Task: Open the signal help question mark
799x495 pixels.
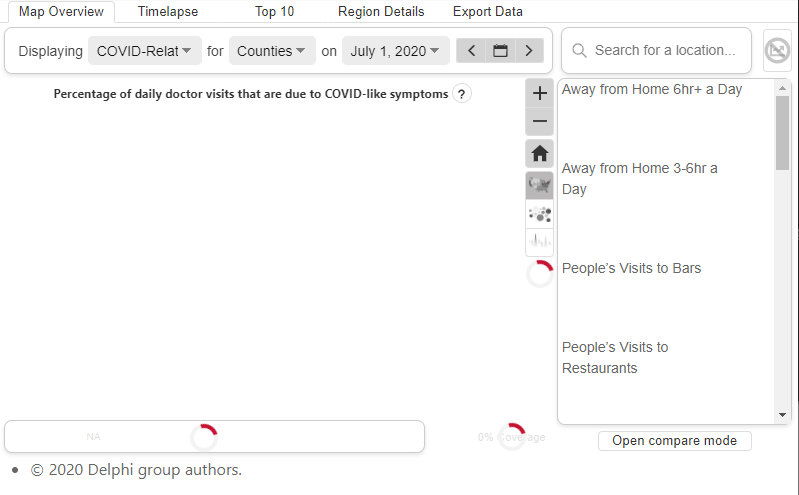Action: 462,94
